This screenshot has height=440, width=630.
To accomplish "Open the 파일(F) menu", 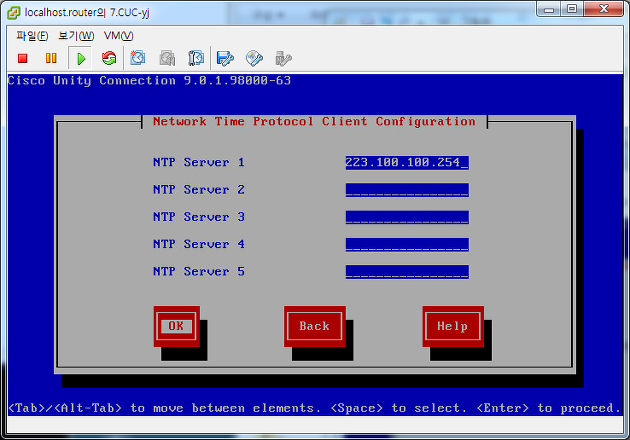I will [32, 36].
